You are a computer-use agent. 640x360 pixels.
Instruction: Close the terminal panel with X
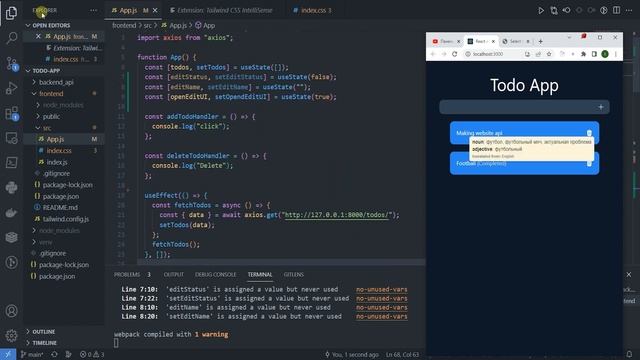click(629, 274)
